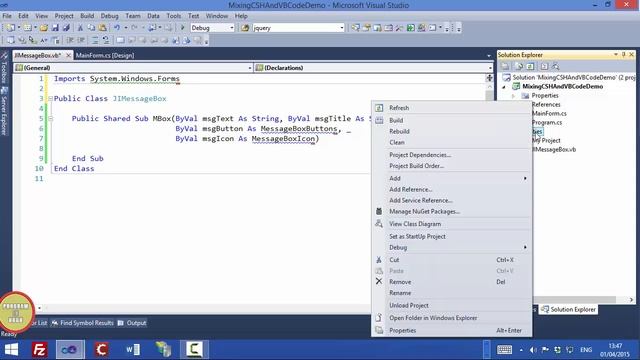Click the Cut scissors icon in toolbar
Image resolution: width=640 pixels, height=360 pixels.
pos(80,28)
